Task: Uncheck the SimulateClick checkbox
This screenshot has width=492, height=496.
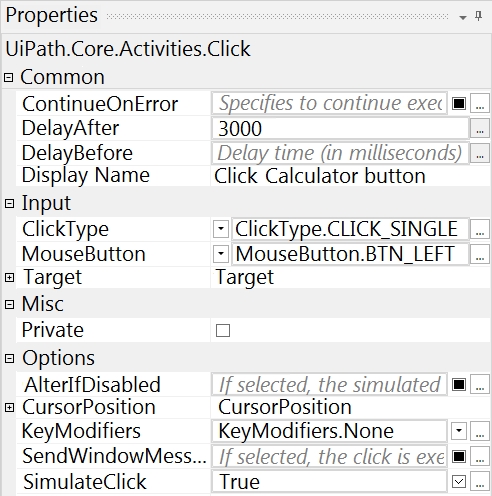Action: coord(459,481)
